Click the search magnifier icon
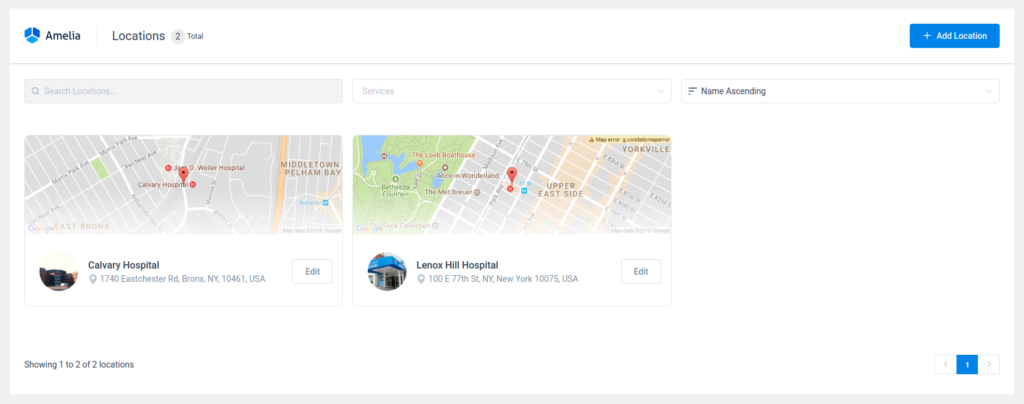Image resolution: width=1024 pixels, height=404 pixels. point(35,91)
